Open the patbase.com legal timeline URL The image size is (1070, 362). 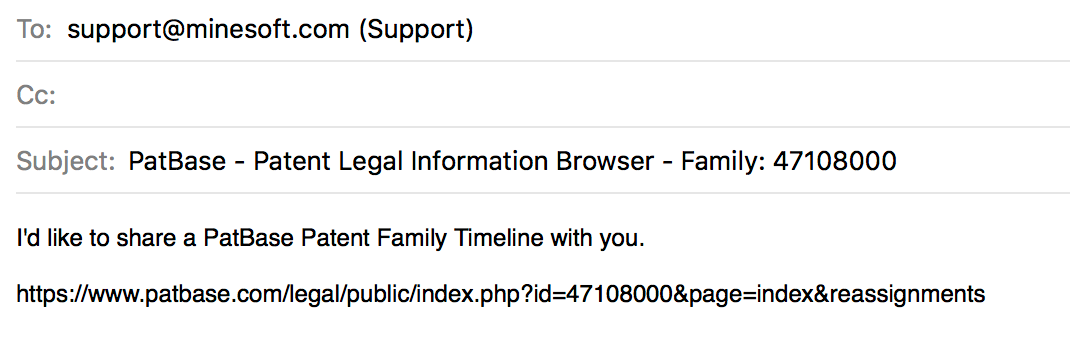point(500,294)
